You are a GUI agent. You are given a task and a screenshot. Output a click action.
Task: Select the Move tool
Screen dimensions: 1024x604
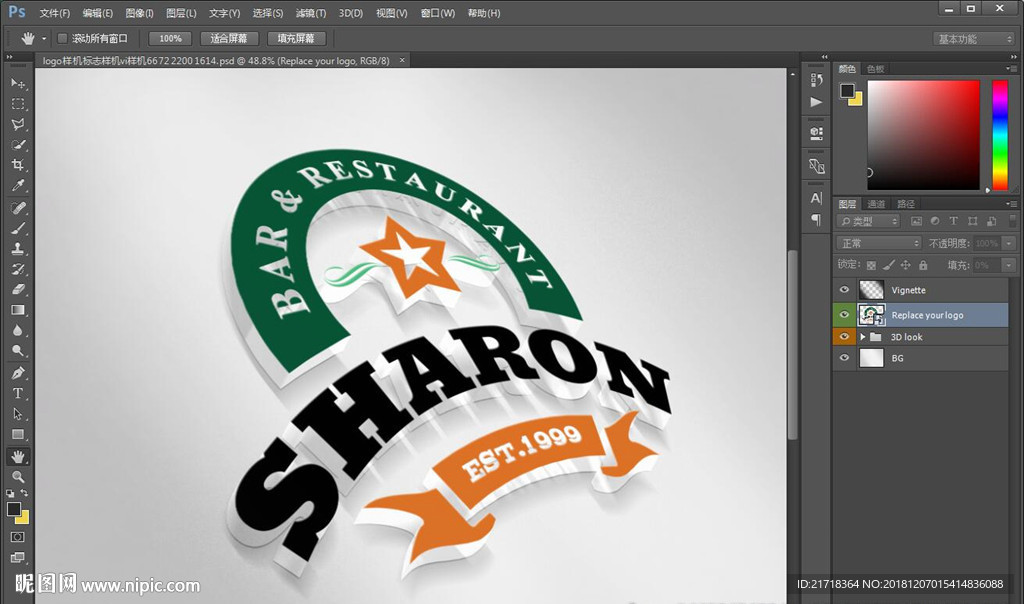click(18, 83)
